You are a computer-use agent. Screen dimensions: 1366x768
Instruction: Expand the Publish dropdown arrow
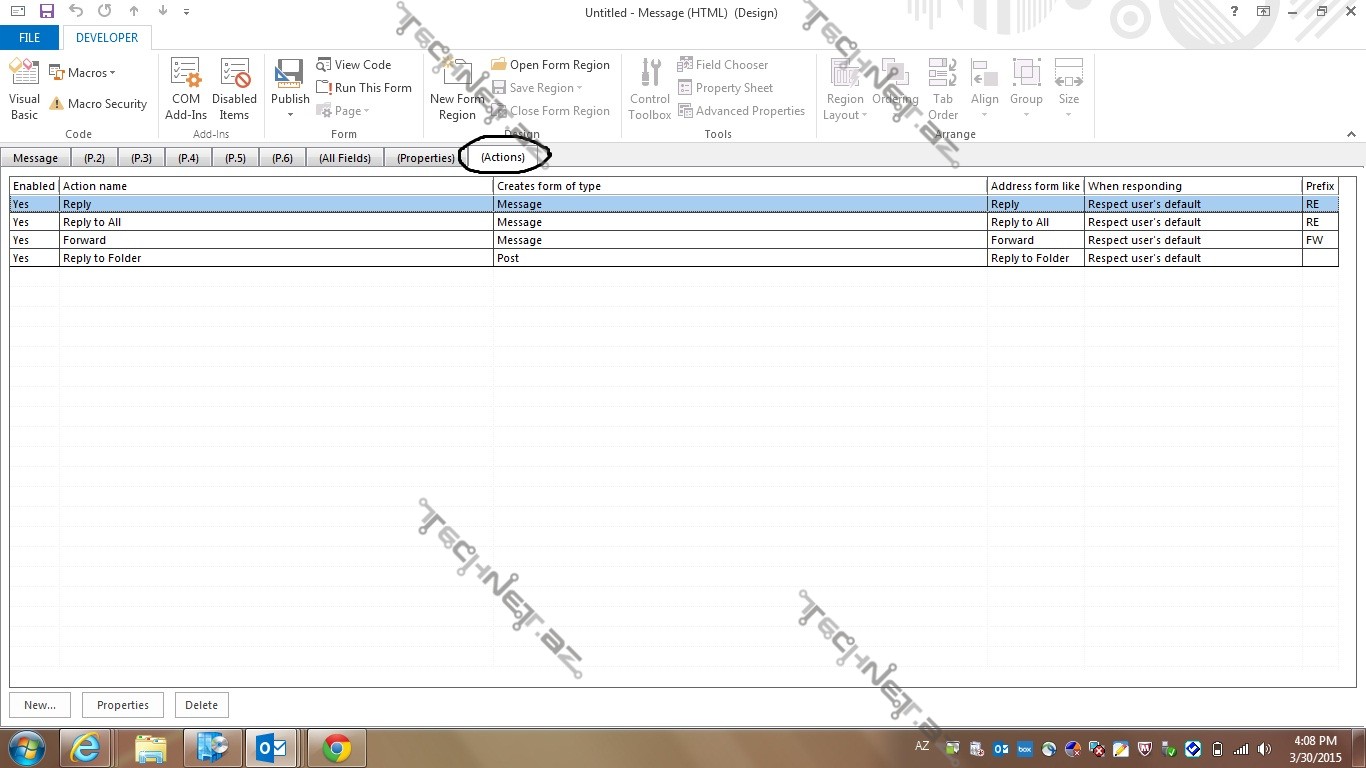click(x=290, y=115)
